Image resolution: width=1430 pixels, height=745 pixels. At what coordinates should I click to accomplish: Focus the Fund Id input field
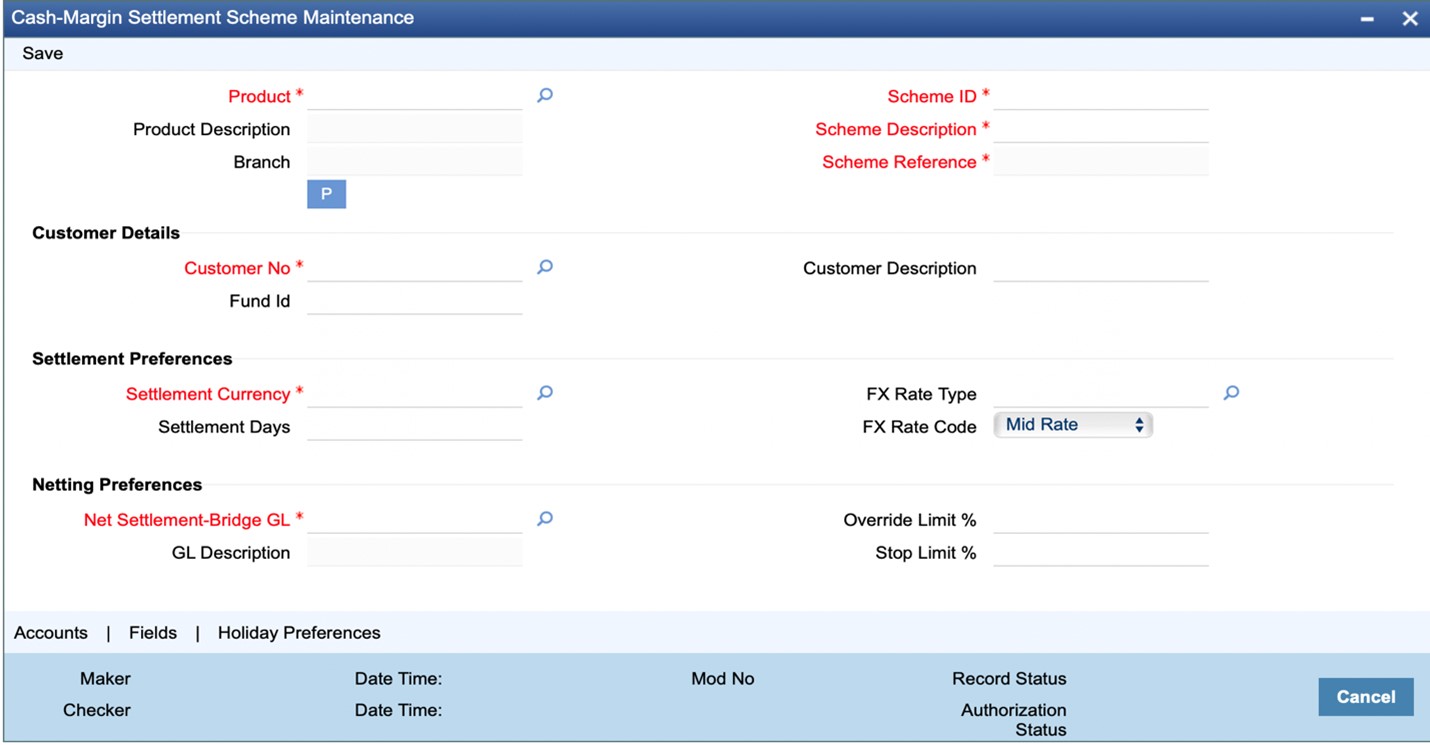pyautogui.click(x=415, y=301)
